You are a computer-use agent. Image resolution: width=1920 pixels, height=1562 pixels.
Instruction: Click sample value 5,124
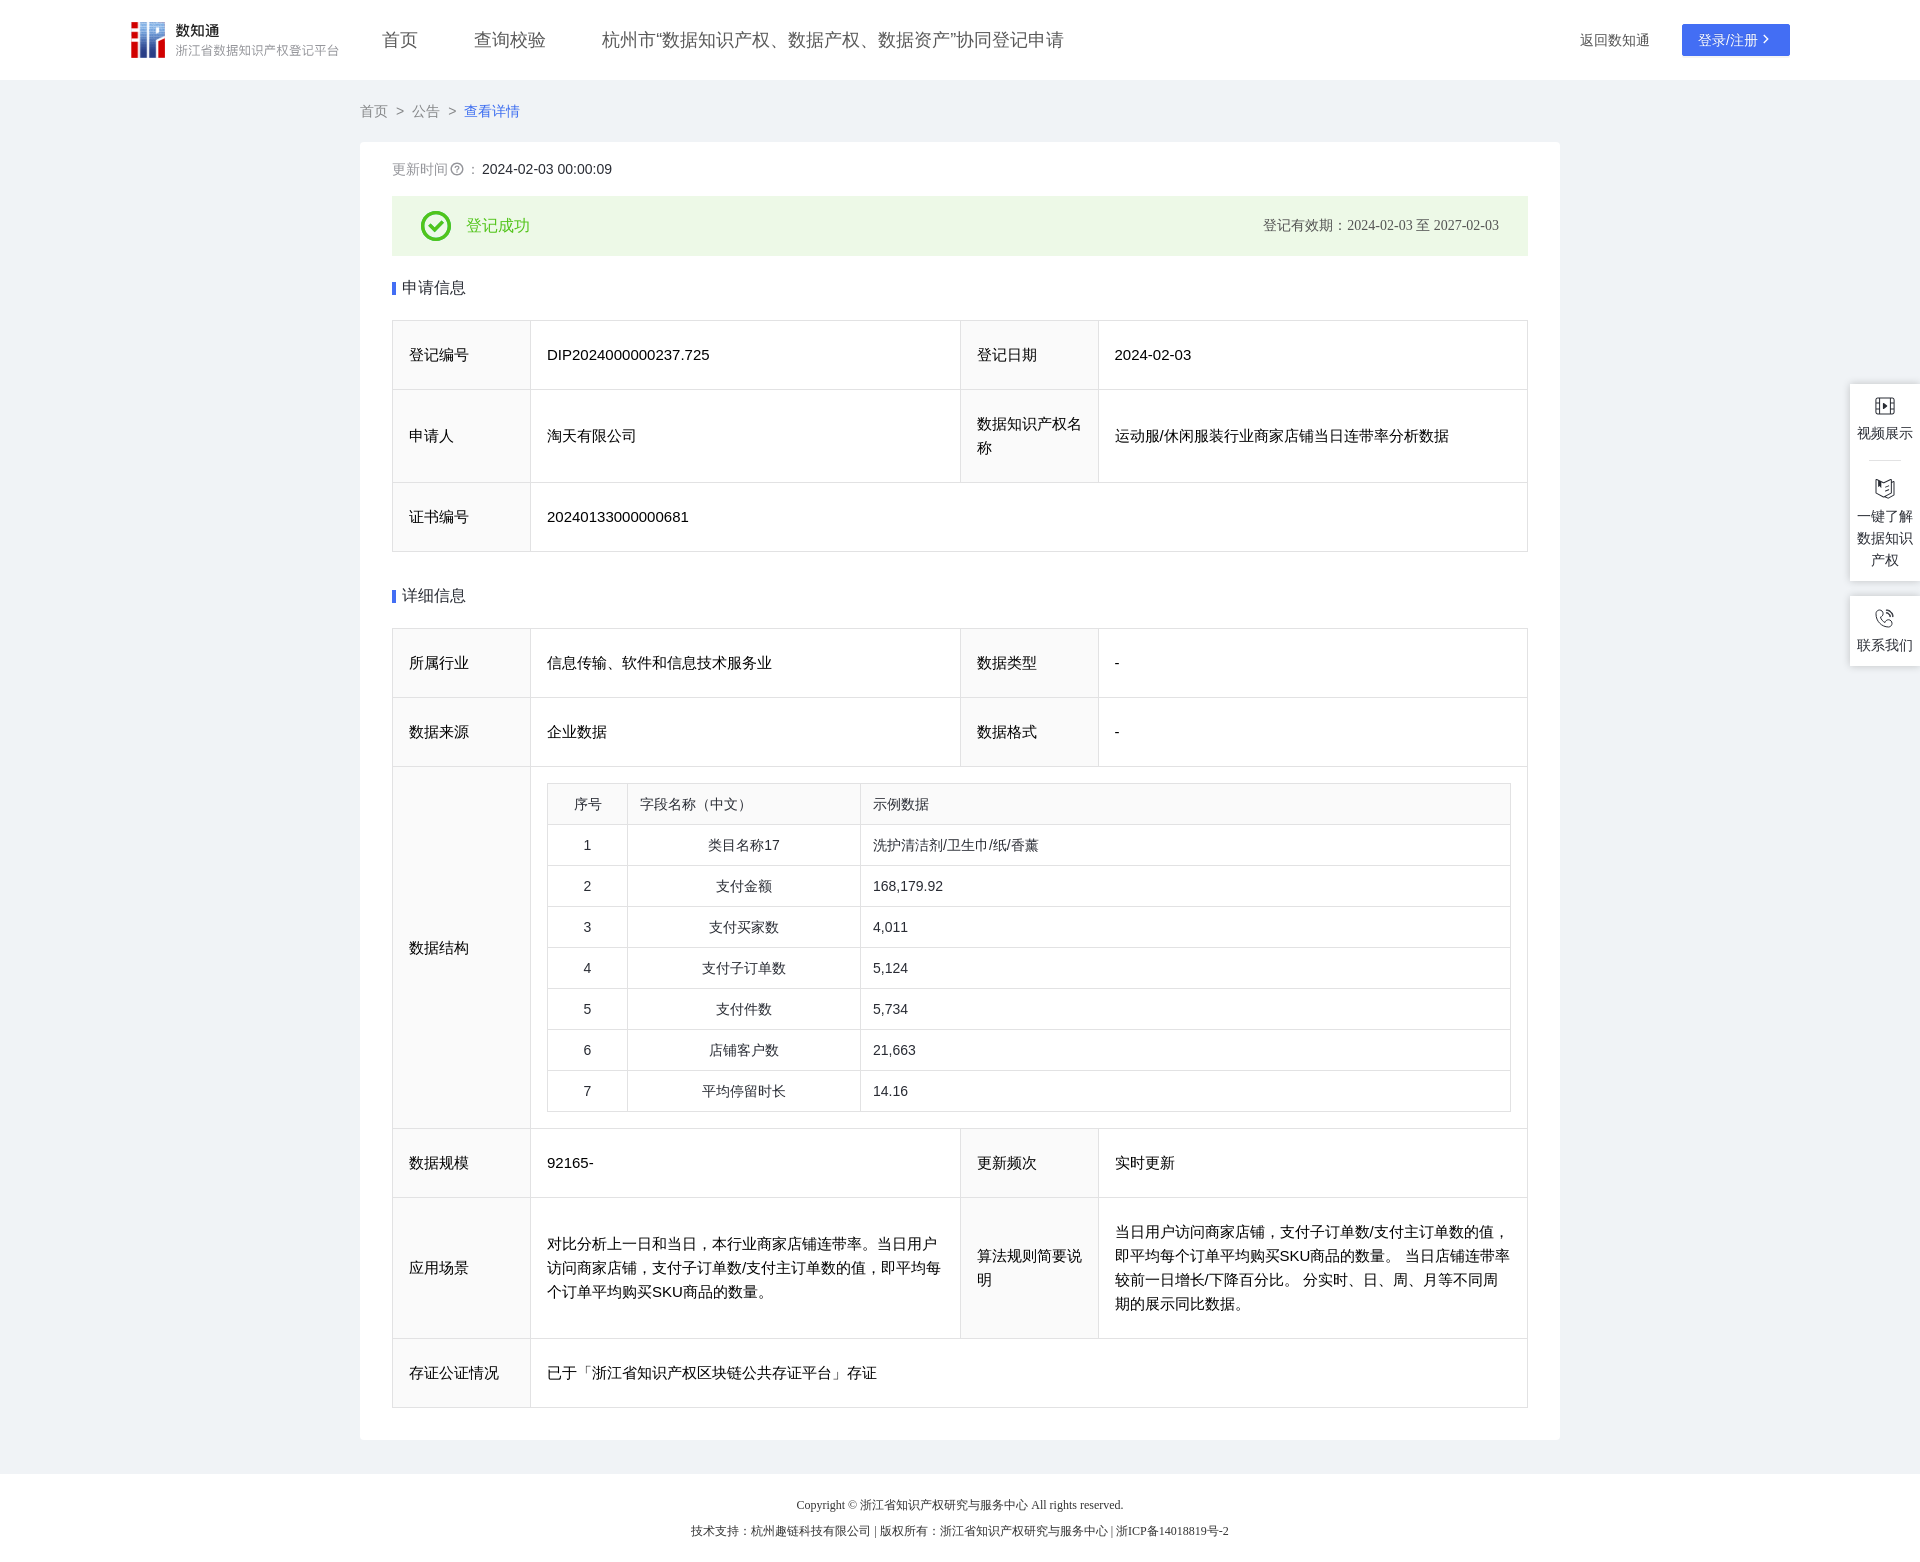890,968
